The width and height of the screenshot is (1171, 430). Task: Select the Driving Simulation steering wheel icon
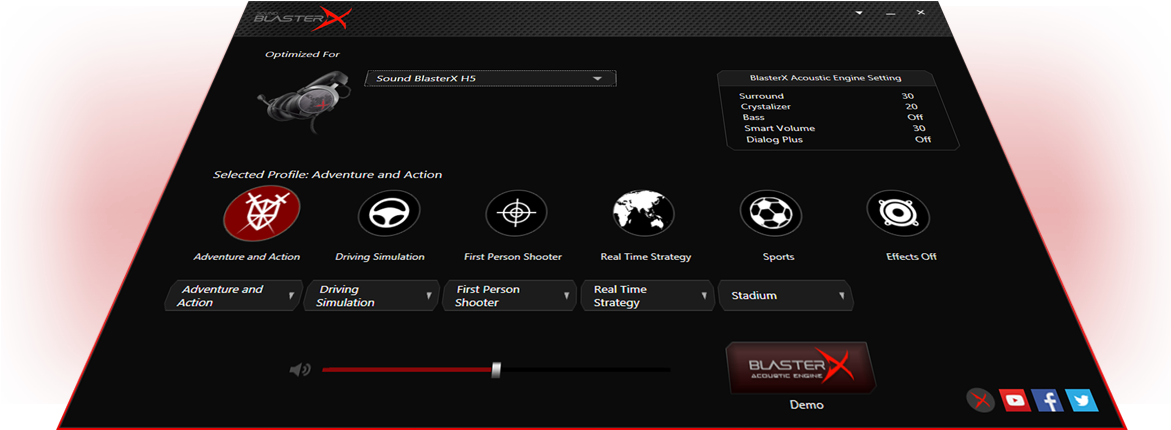click(389, 214)
